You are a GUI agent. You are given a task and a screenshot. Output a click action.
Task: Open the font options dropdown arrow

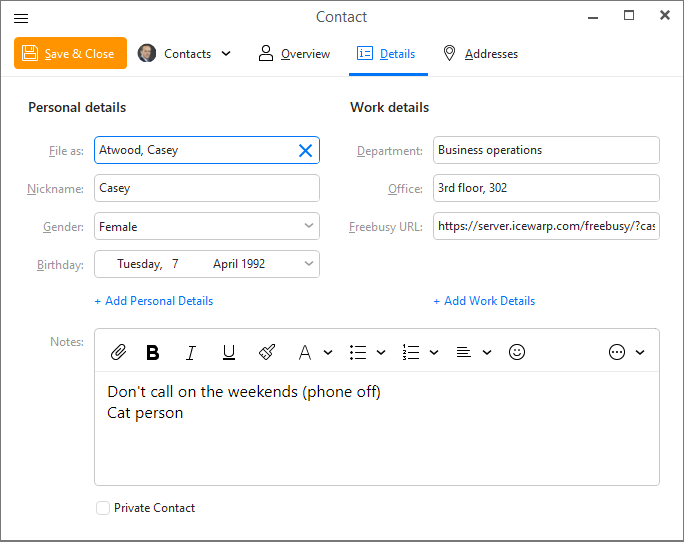(x=328, y=352)
